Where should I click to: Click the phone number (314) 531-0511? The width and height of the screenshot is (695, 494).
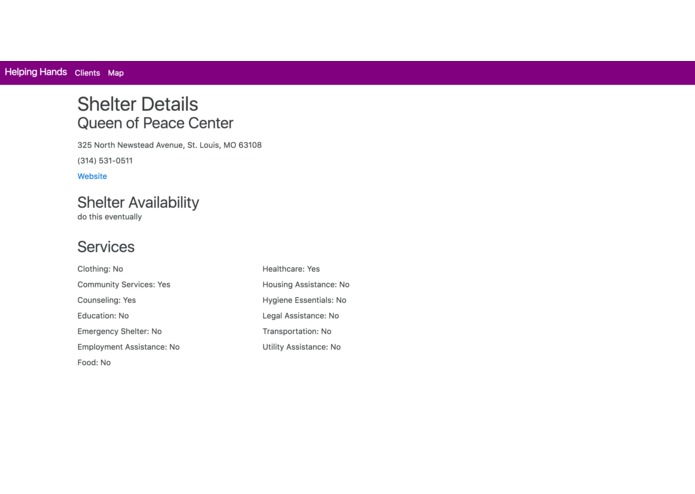tap(105, 161)
